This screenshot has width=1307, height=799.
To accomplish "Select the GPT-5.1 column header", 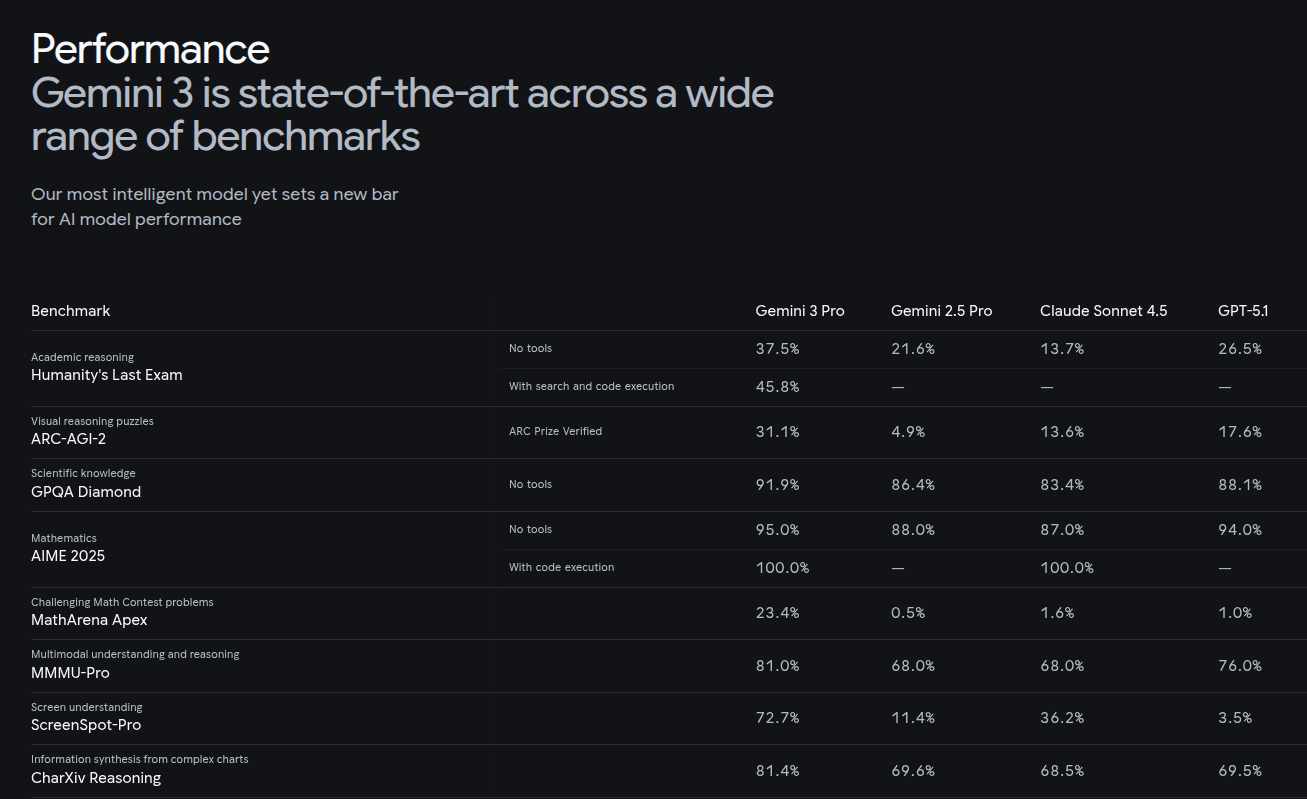I will click(x=1242, y=311).
